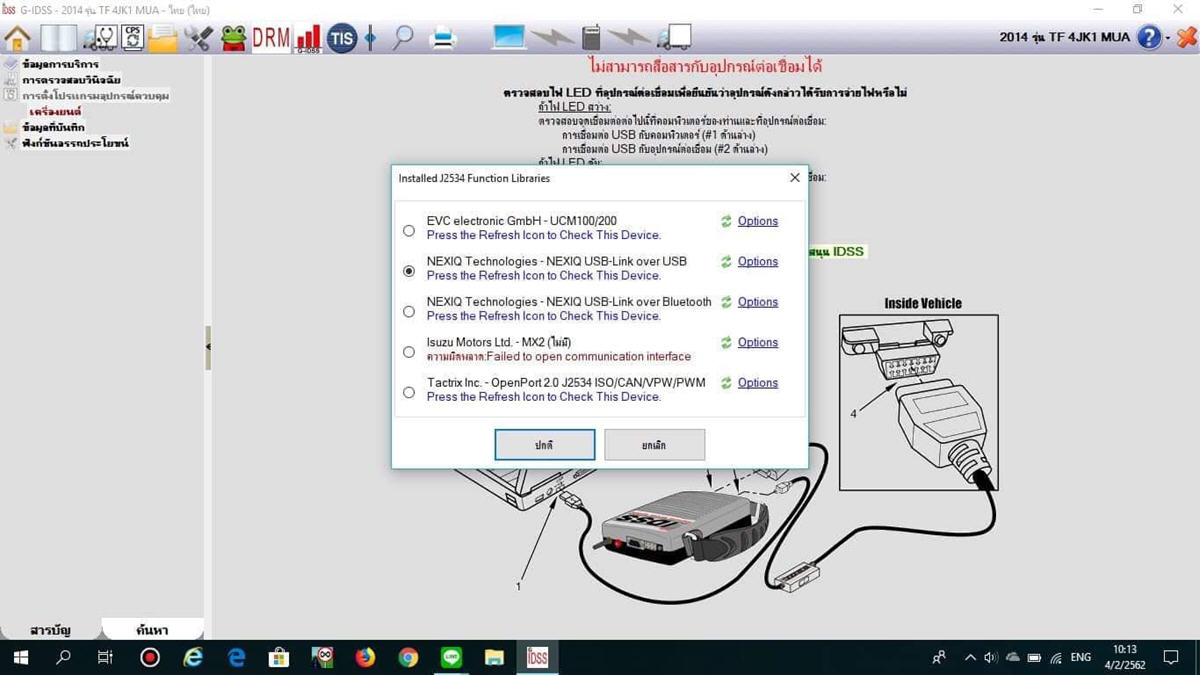Select NEXIQ USB-Link over USB radio button
The width and height of the screenshot is (1200, 675).
[x=409, y=271]
